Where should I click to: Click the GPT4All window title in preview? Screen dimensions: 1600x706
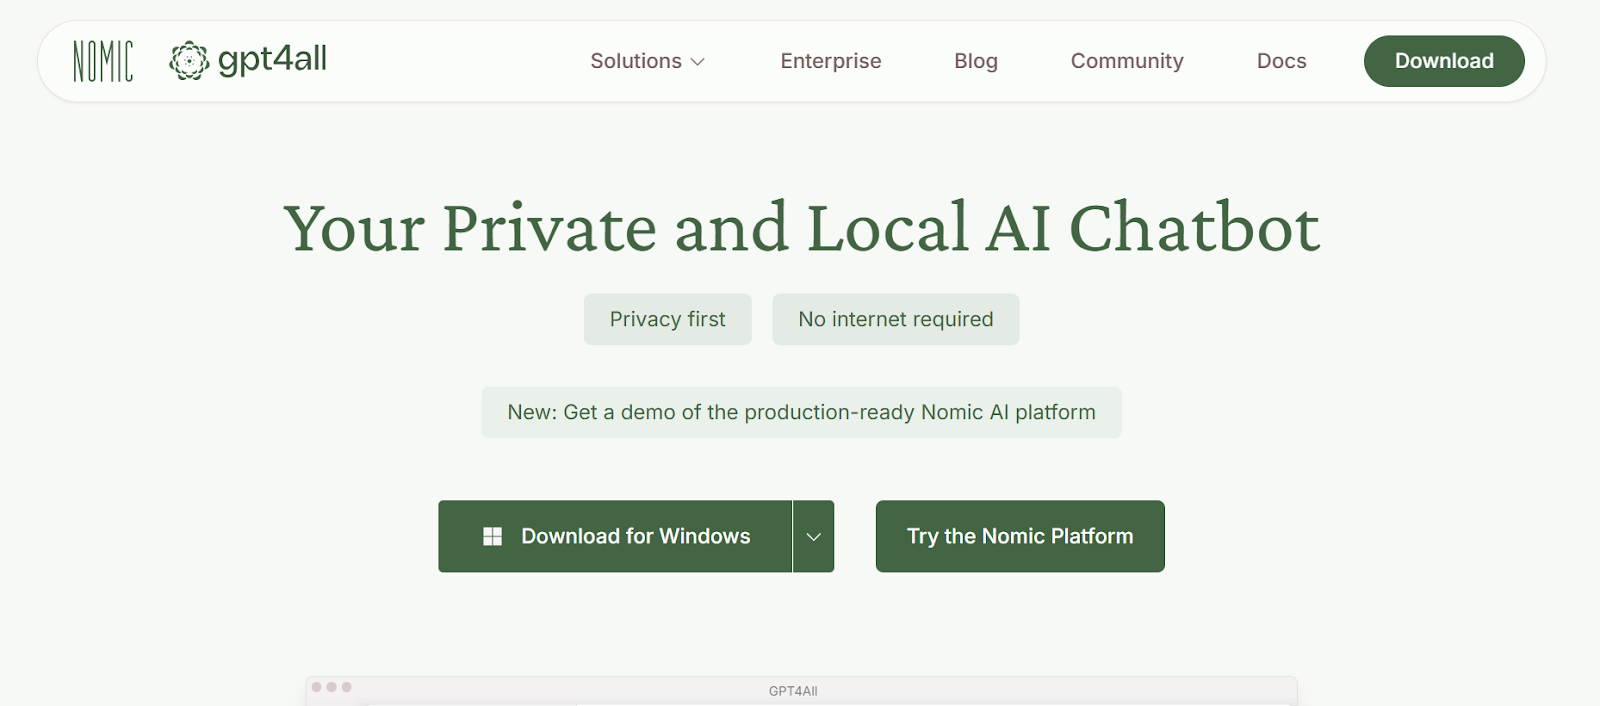click(793, 691)
